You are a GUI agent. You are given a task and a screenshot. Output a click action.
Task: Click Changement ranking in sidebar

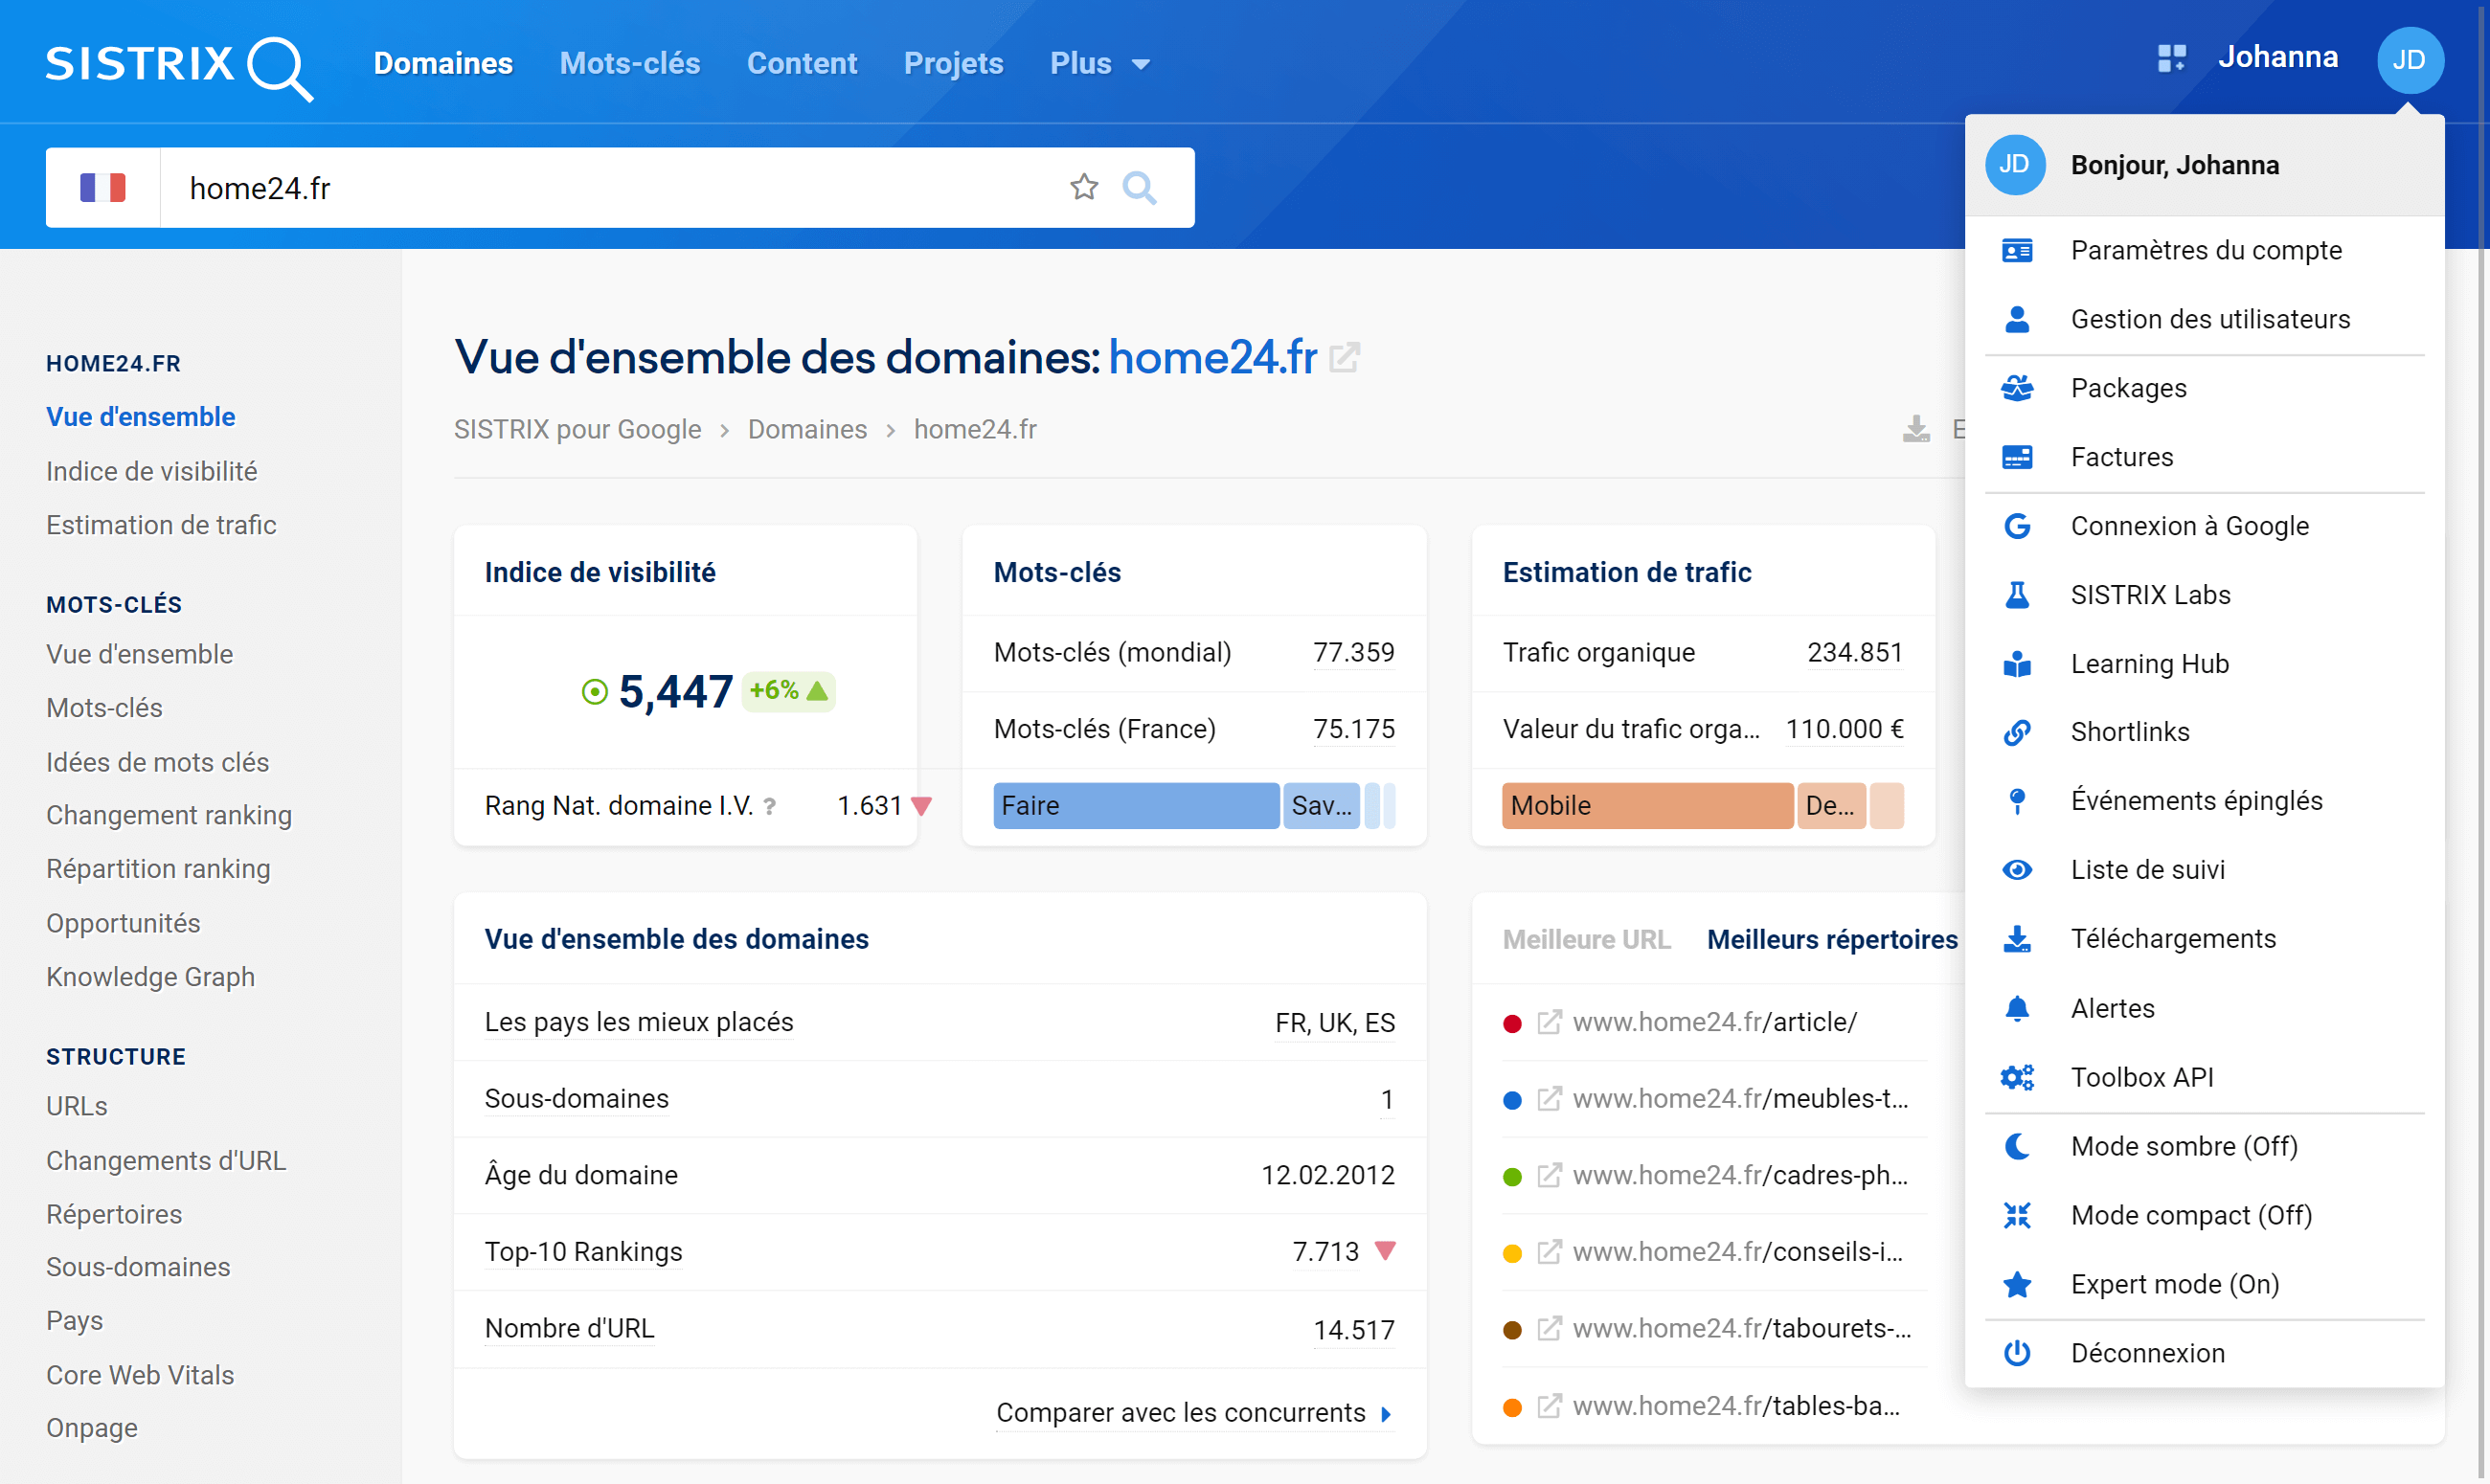169,815
